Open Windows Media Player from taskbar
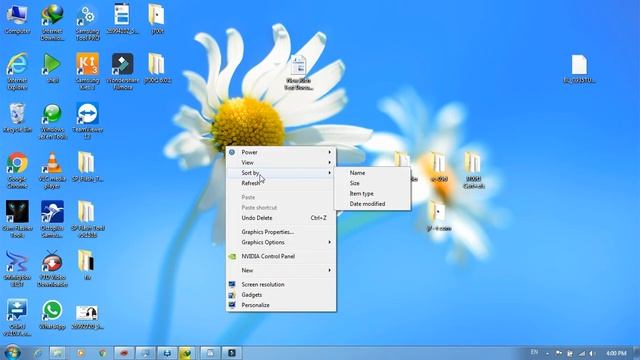 80,353
